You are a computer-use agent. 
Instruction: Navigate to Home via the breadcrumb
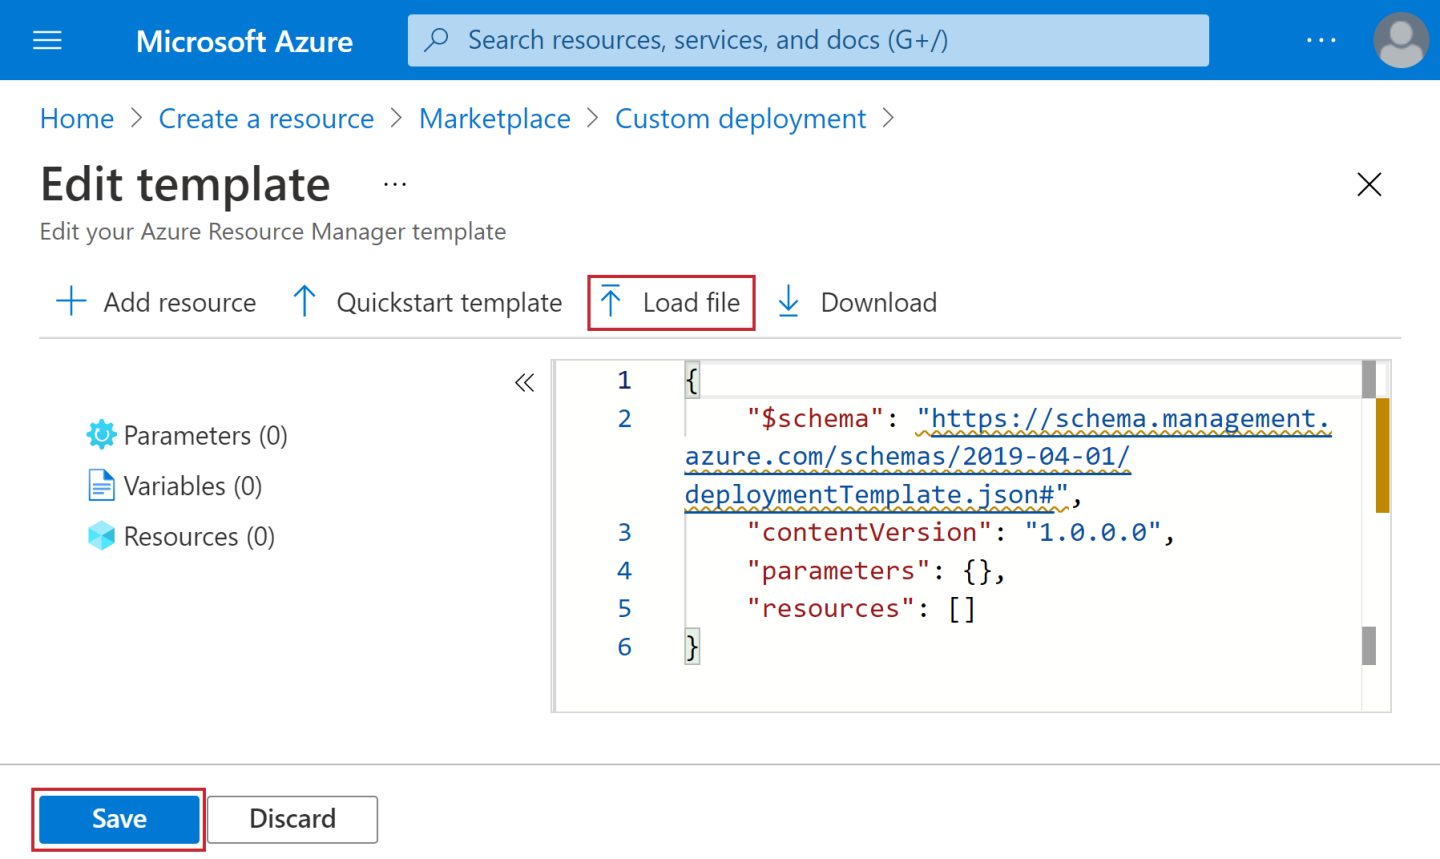point(76,118)
